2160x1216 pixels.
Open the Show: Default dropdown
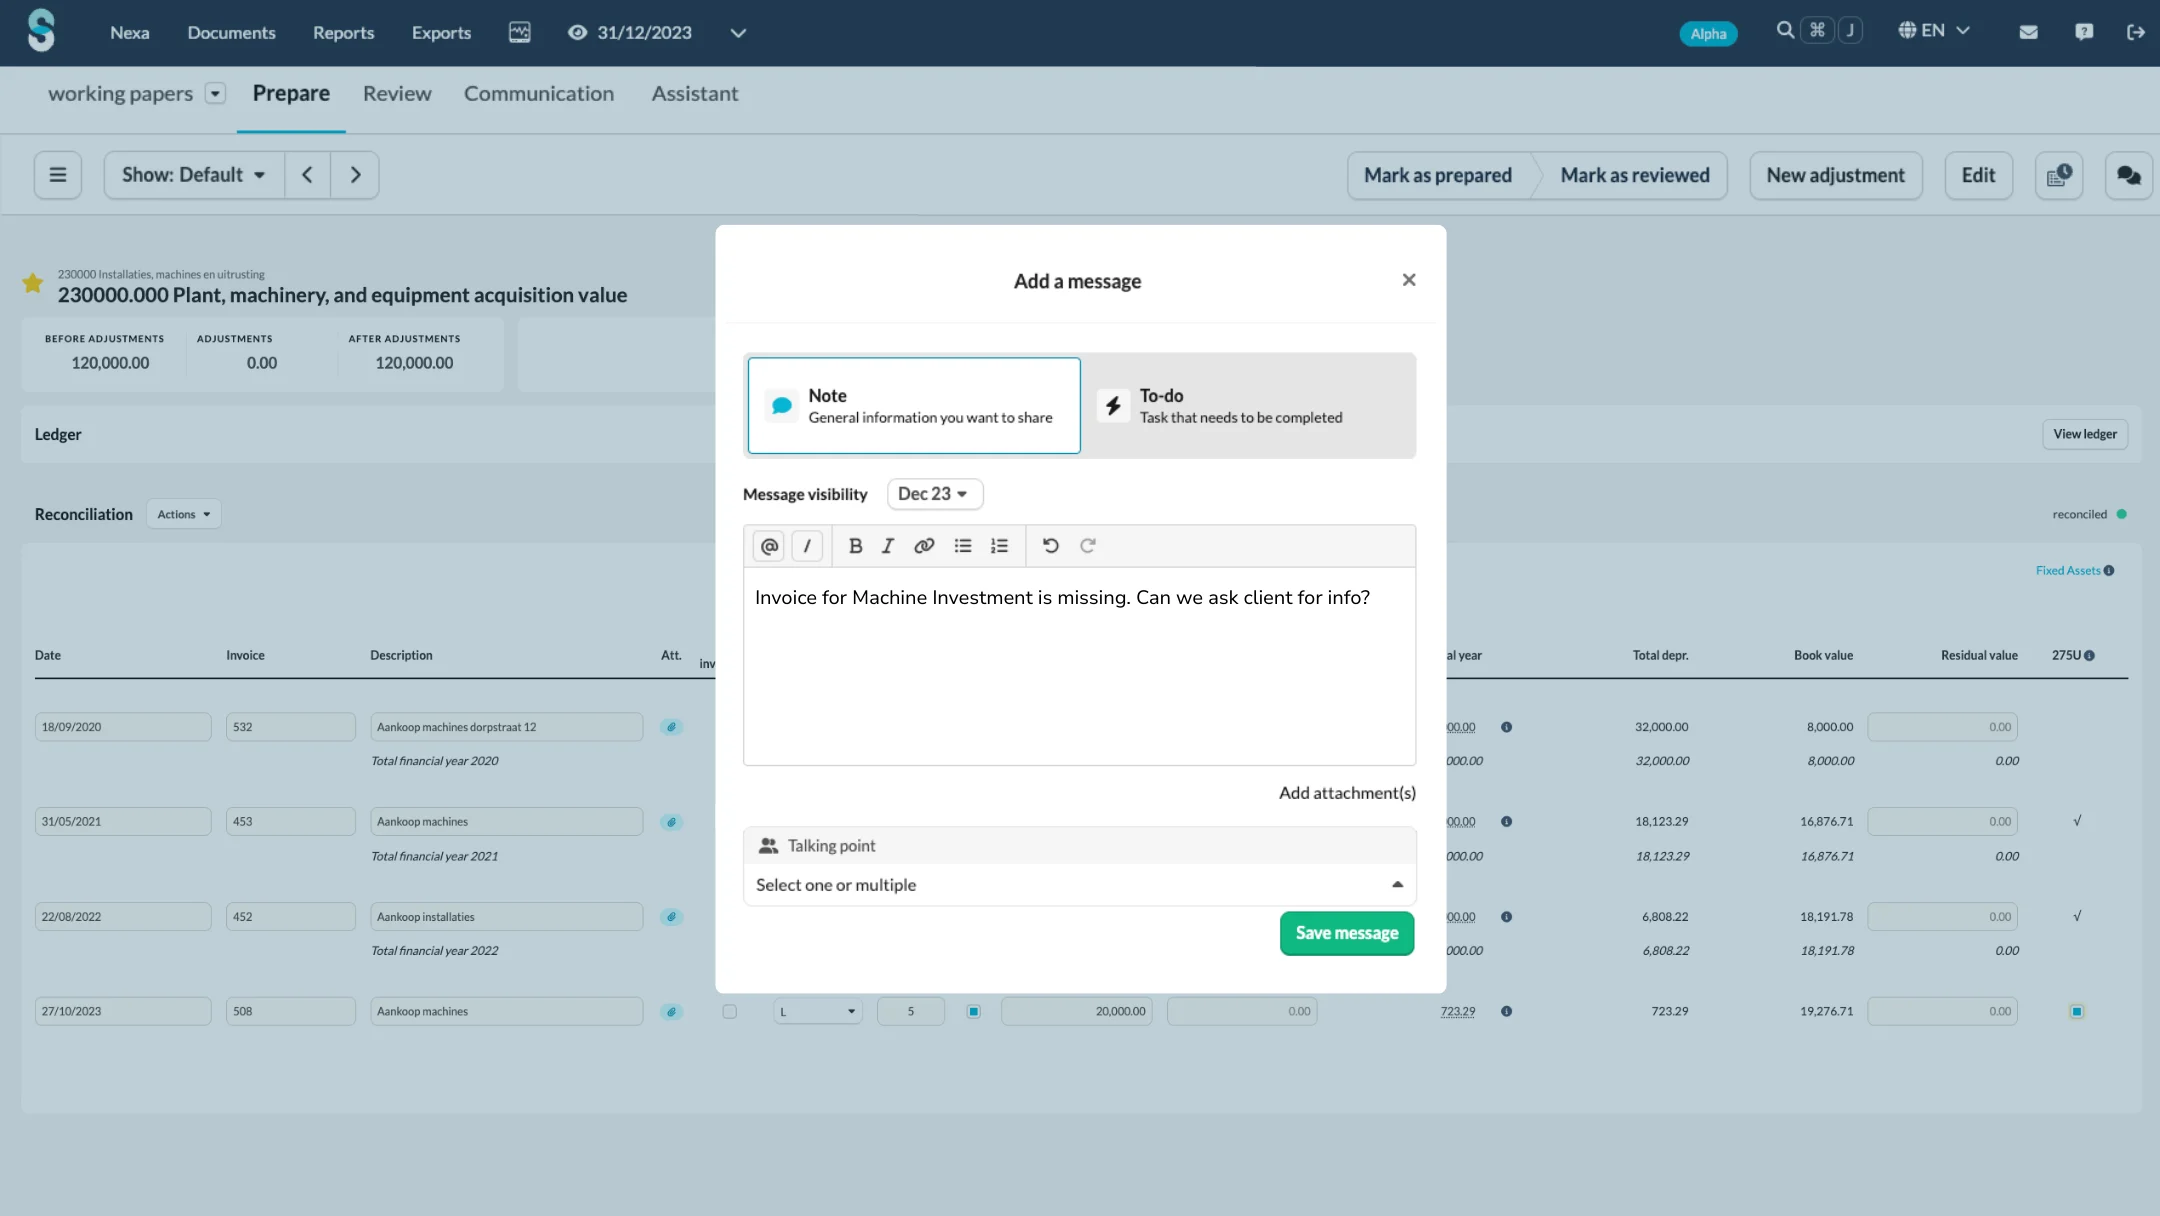194,175
